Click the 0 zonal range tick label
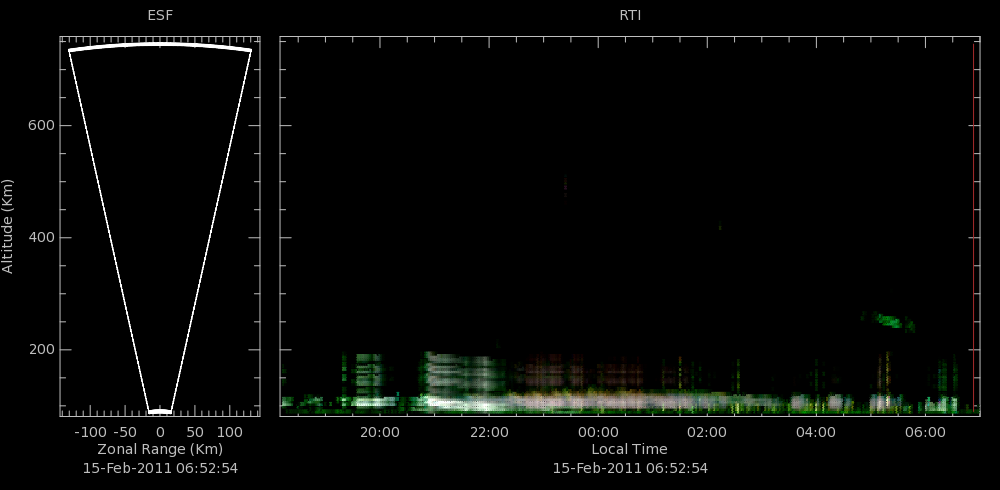Image resolution: width=1000 pixels, height=490 pixels. [160, 432]
